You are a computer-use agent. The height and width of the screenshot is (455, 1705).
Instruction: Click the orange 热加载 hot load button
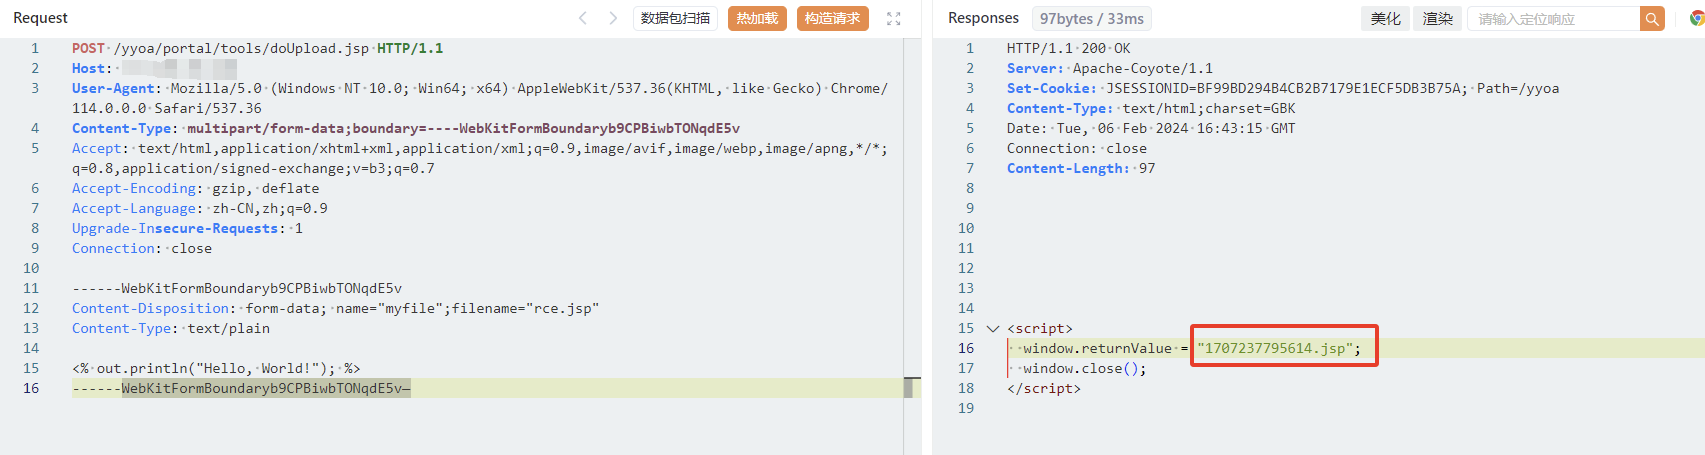tap(757, 18)
